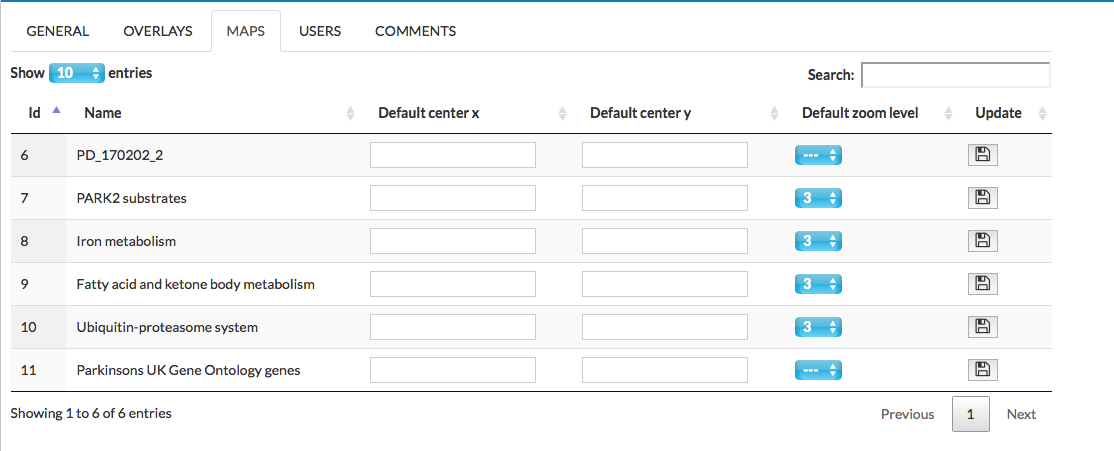The height and width of the screenshot is (451, 1114).
Task: Open zoom dropdown for Ubiquitin-proteasome system
Action: coord(818,327)
